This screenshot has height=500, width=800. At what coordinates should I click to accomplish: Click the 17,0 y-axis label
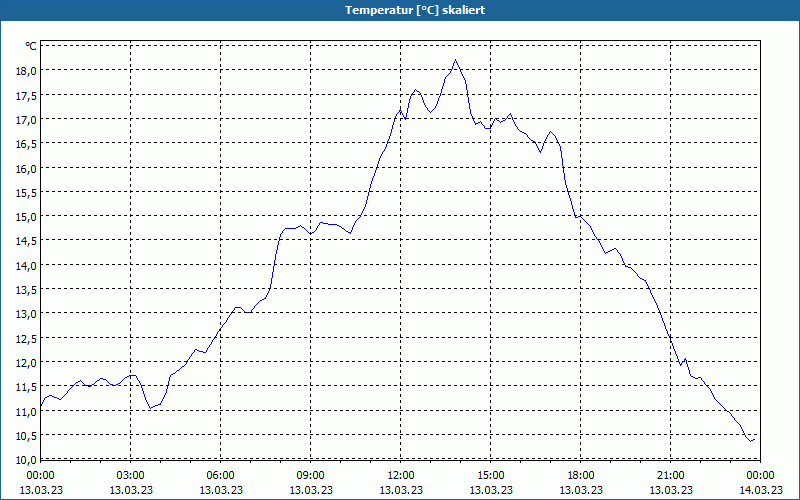(x=26, y=120)
